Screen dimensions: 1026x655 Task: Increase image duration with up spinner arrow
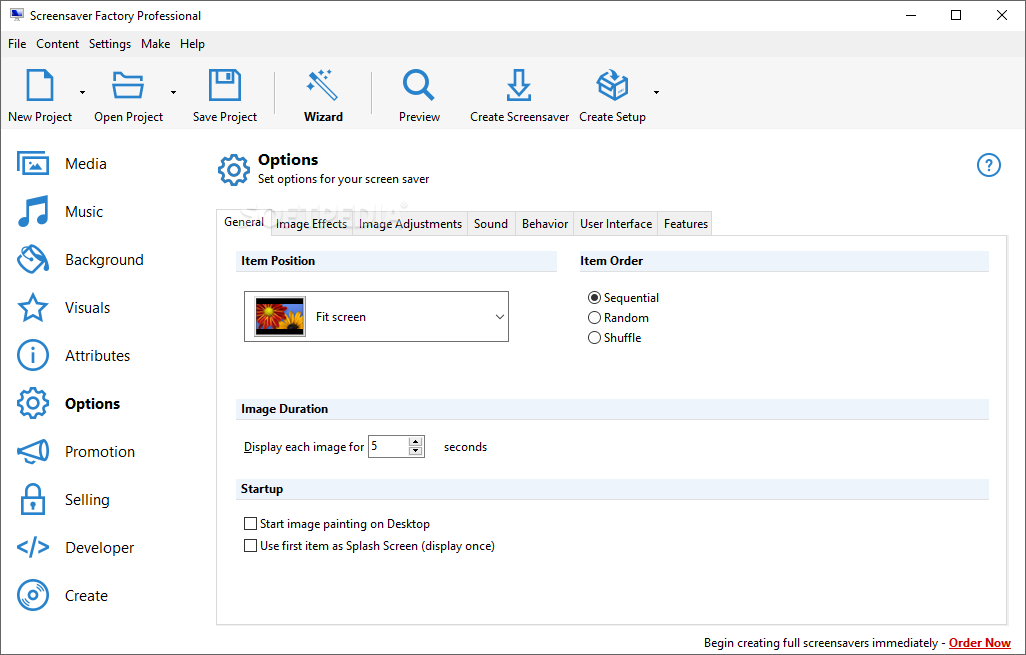click(416, 442)
